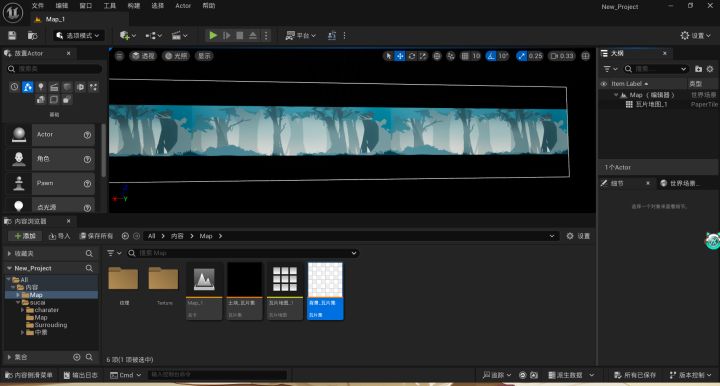
Task: Activate the Rotate gizmo tool
Action: pyautogui.click(x=411, y=56)
